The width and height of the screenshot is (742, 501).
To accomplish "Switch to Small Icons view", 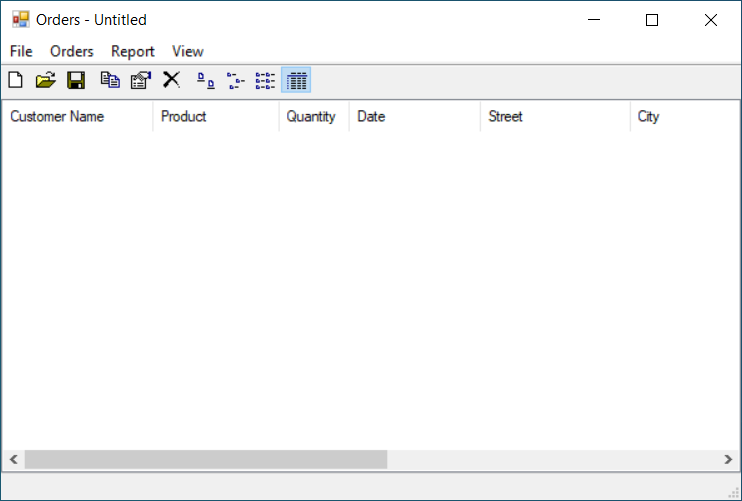I will point(236,80).
